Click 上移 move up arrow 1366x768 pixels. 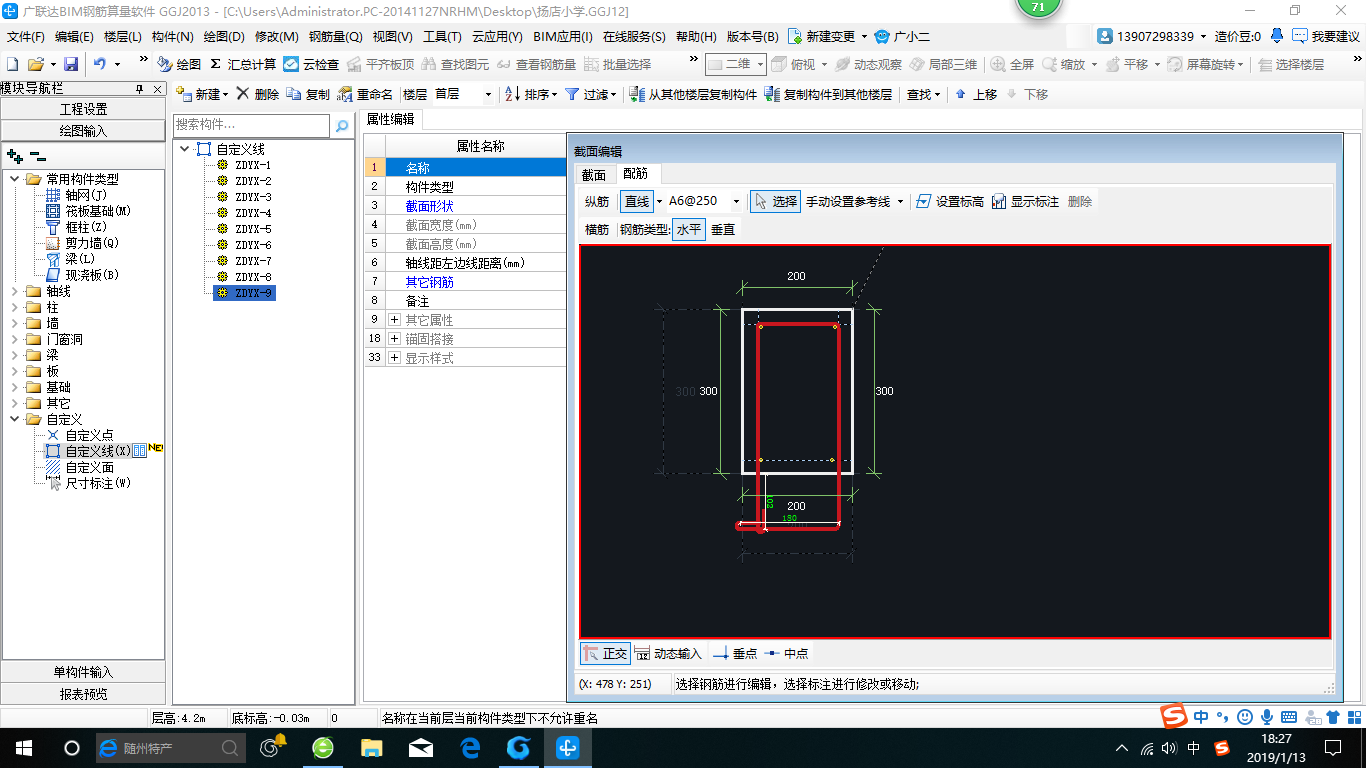point(976,94)
